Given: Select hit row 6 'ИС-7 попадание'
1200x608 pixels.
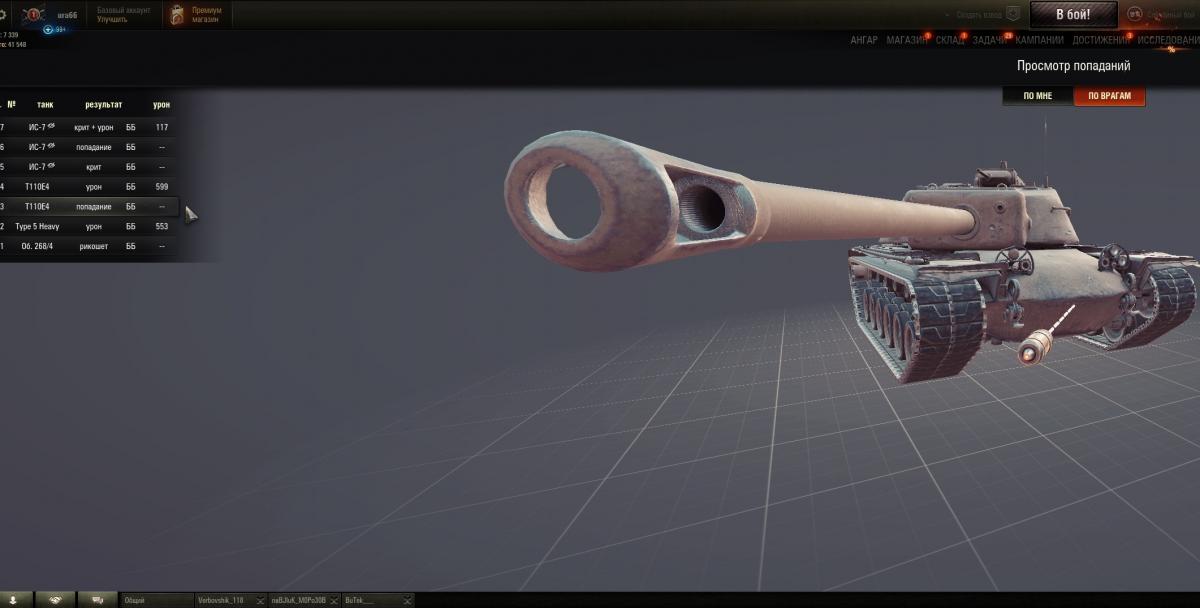Looking at the screenshot, I should click(89, 147).
